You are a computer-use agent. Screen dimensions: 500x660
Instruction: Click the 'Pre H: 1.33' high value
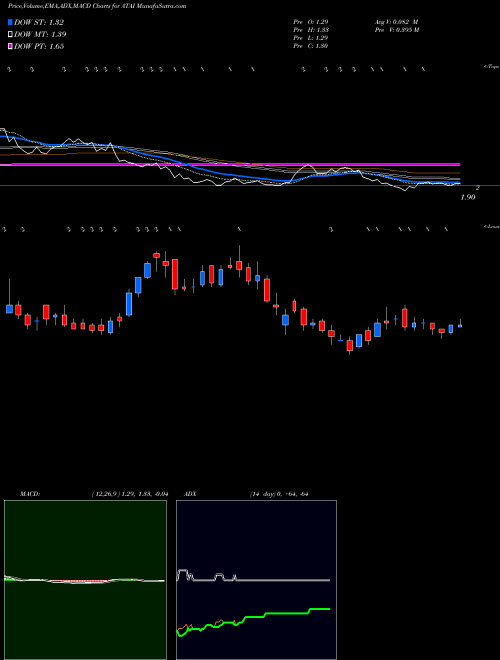click(x=311, y=30)
